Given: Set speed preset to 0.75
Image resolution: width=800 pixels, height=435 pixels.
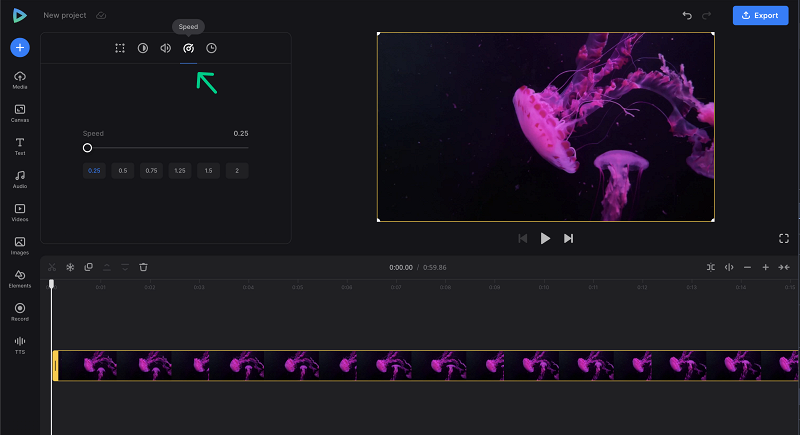Looking at the screenshot, I should [152, 171].
